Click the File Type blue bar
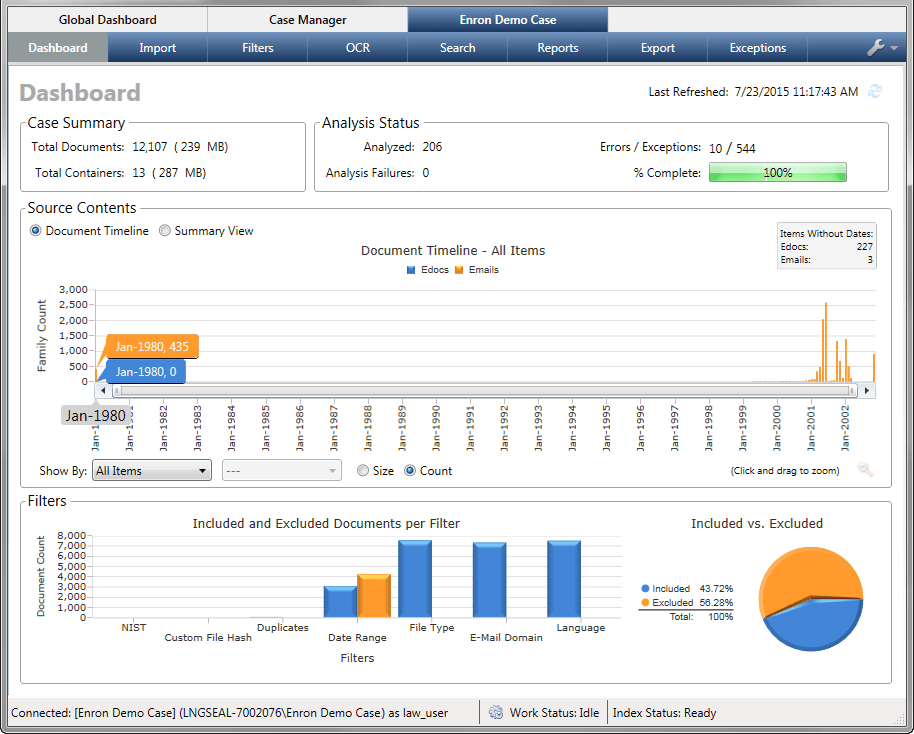Image resolution: width=914 pixels, height=734 pixels. [x=415, y=579]
